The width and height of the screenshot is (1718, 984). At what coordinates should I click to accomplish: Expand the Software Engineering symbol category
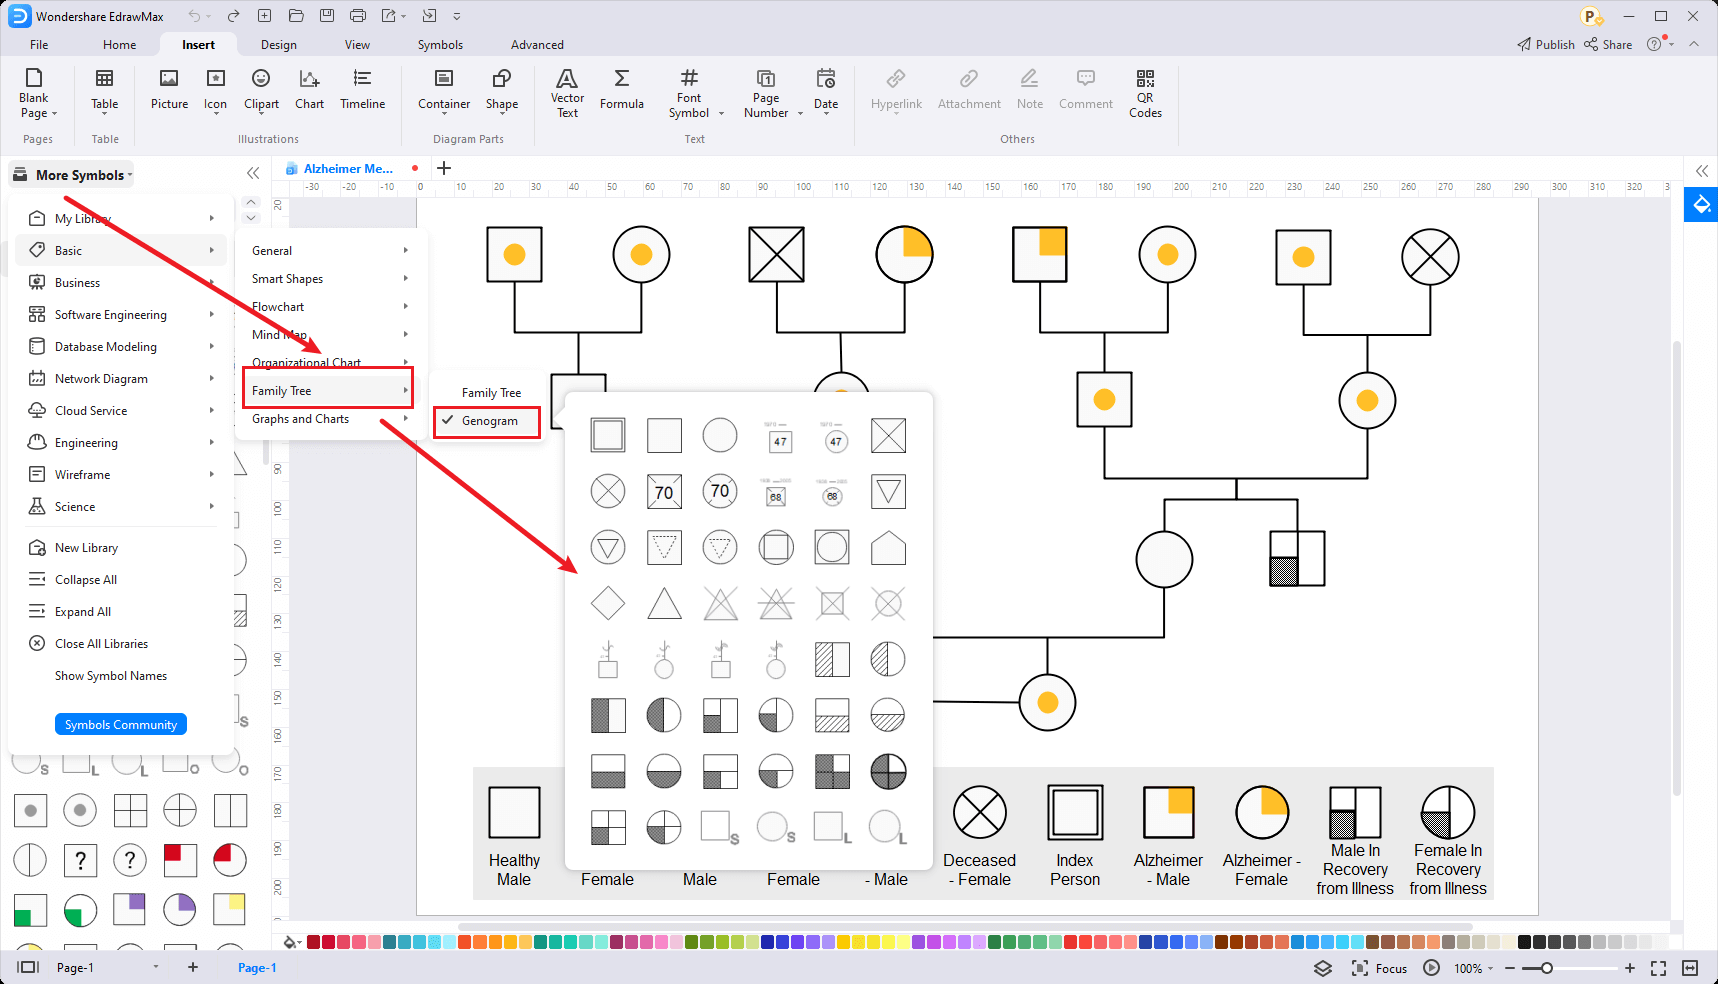110,314
